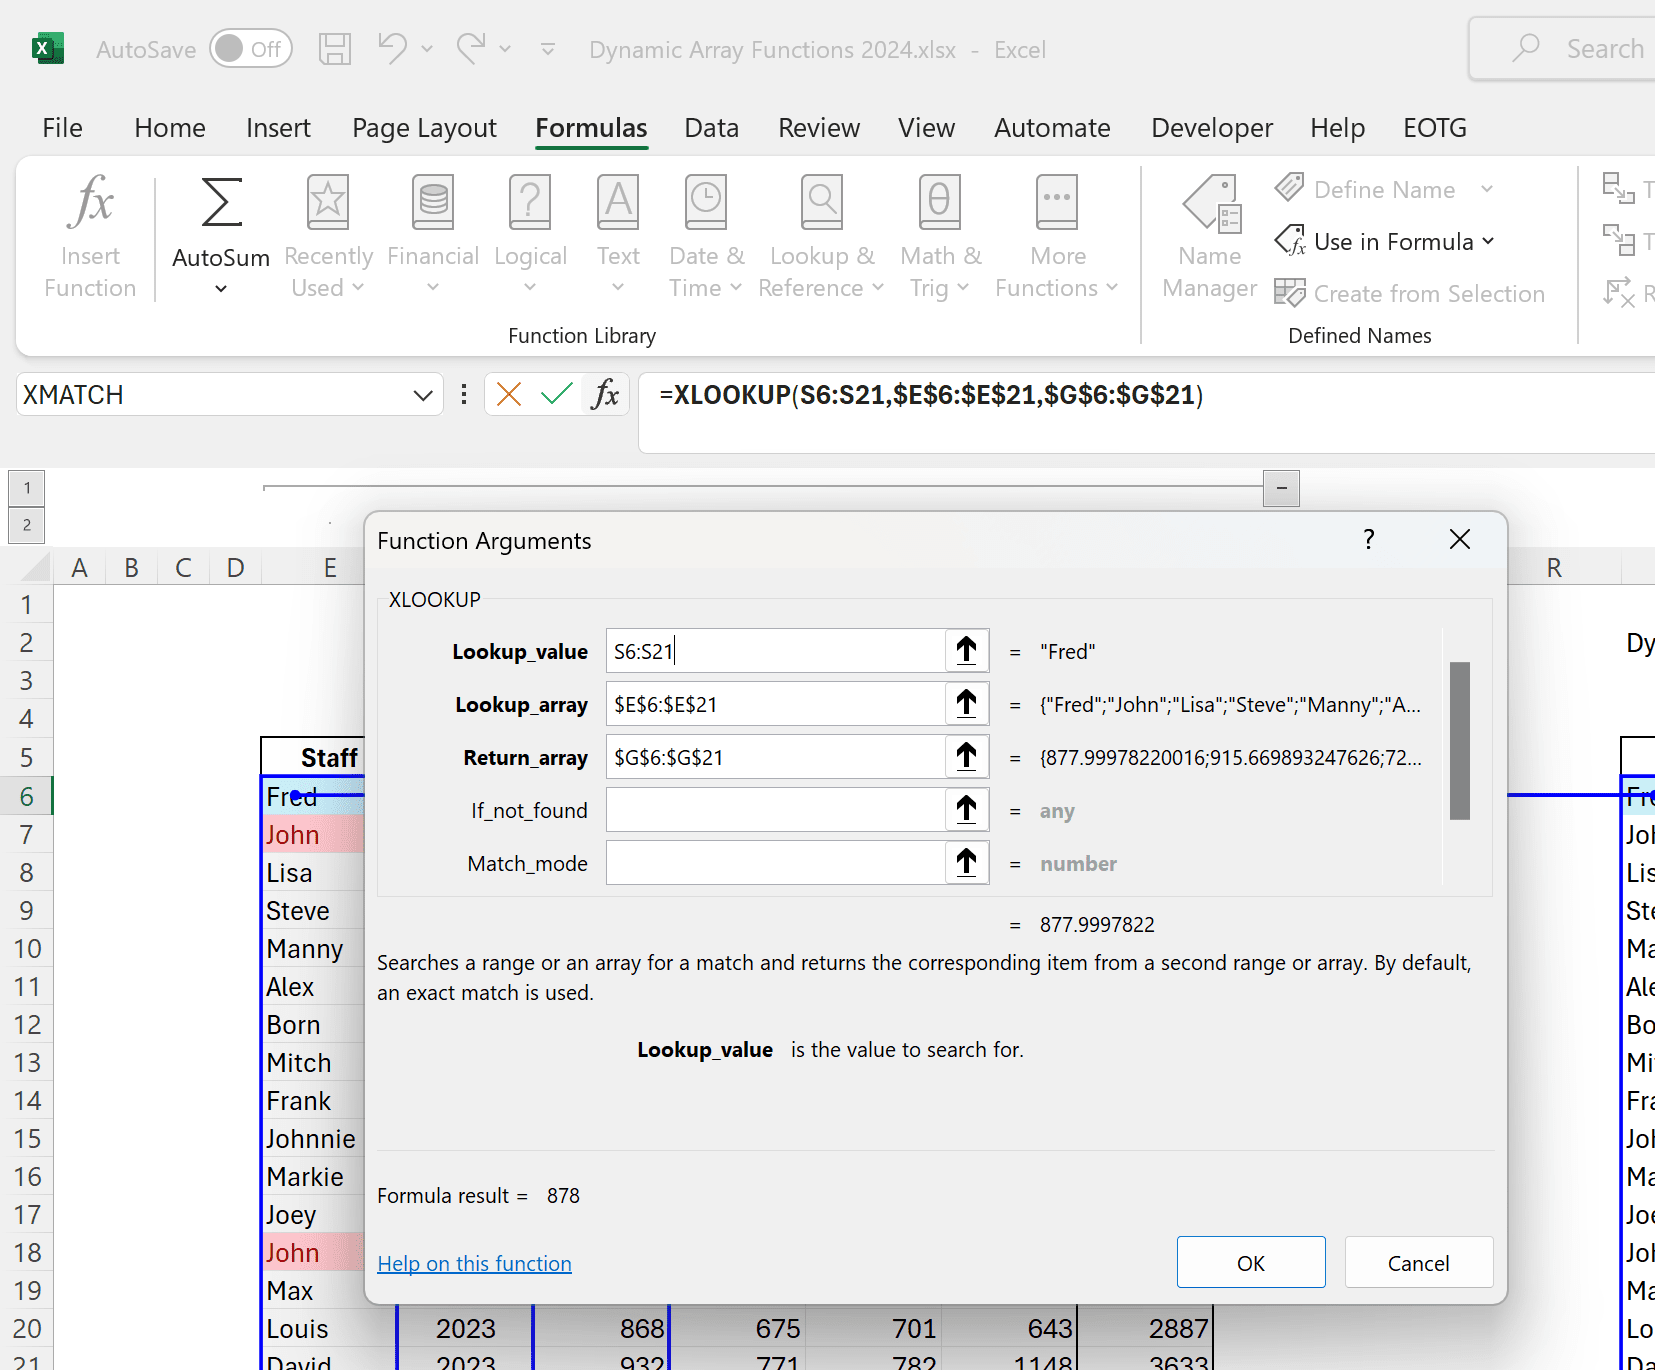Expand the Use in Formula dropdown
The image size is (1655, 1370).
[1385, 242]
